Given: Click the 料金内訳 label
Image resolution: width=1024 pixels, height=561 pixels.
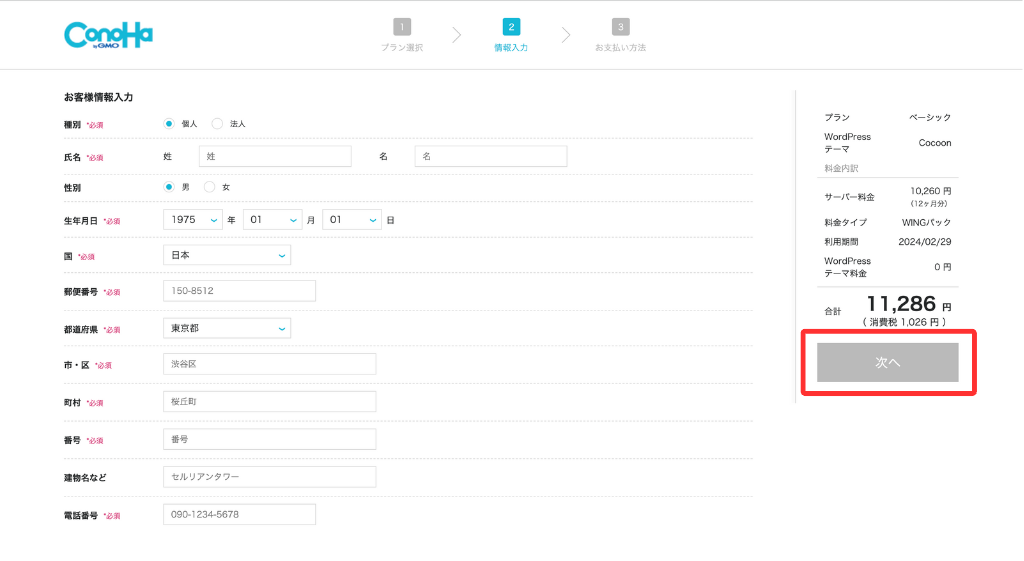Looking at the screenshot, I should pyautogui.click(x=841, y=168).
